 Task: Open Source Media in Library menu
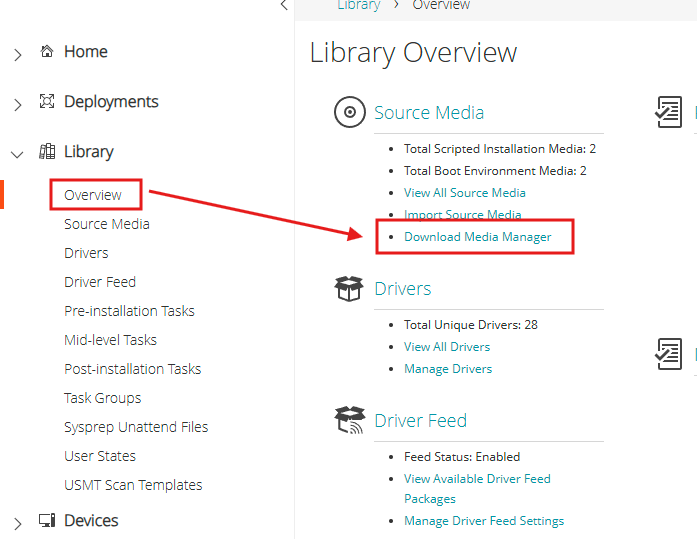107,224
